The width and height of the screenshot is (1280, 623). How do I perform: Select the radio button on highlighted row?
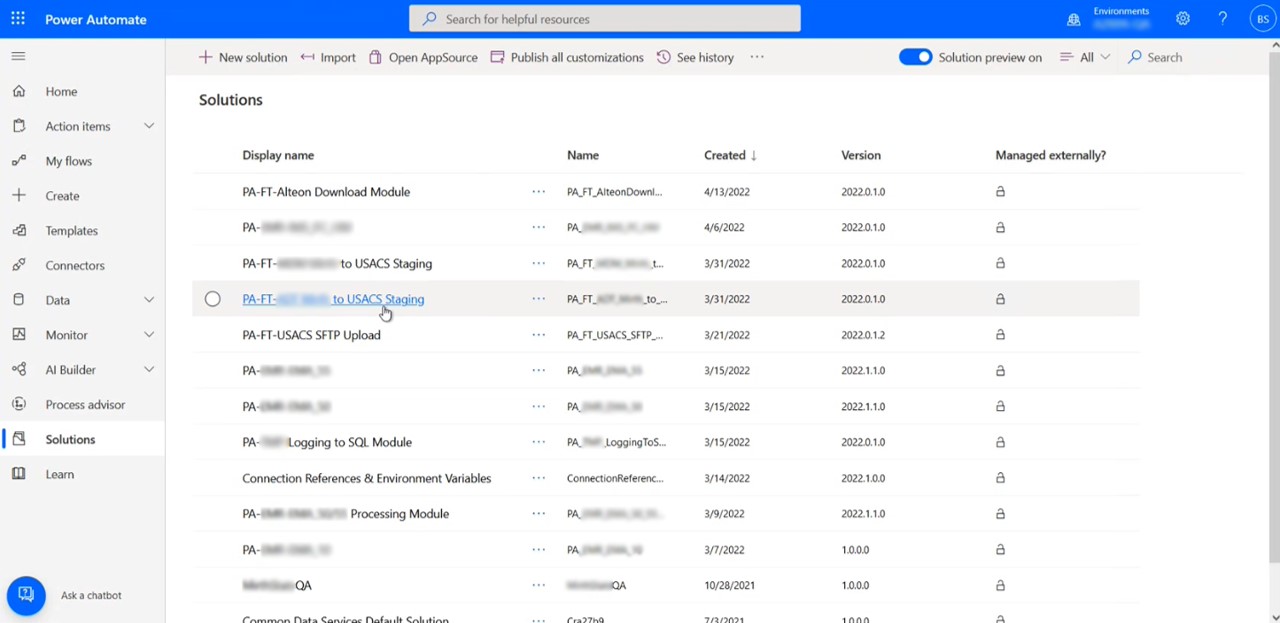tap(212, 299)
